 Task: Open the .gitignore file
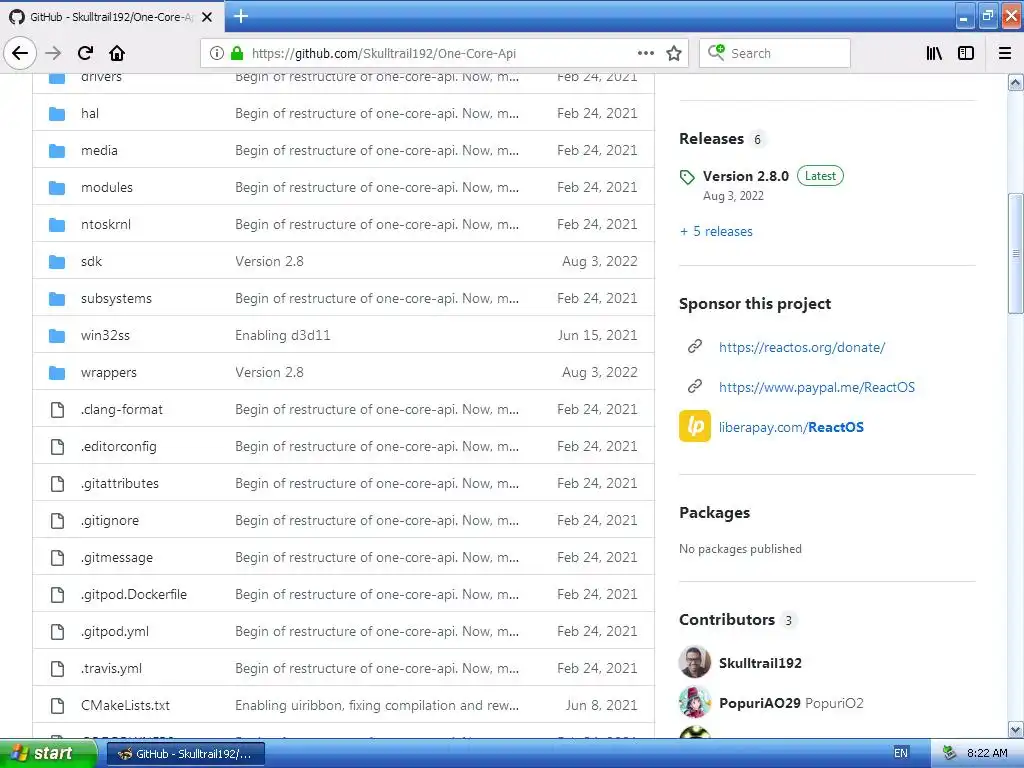click(110, 521)
